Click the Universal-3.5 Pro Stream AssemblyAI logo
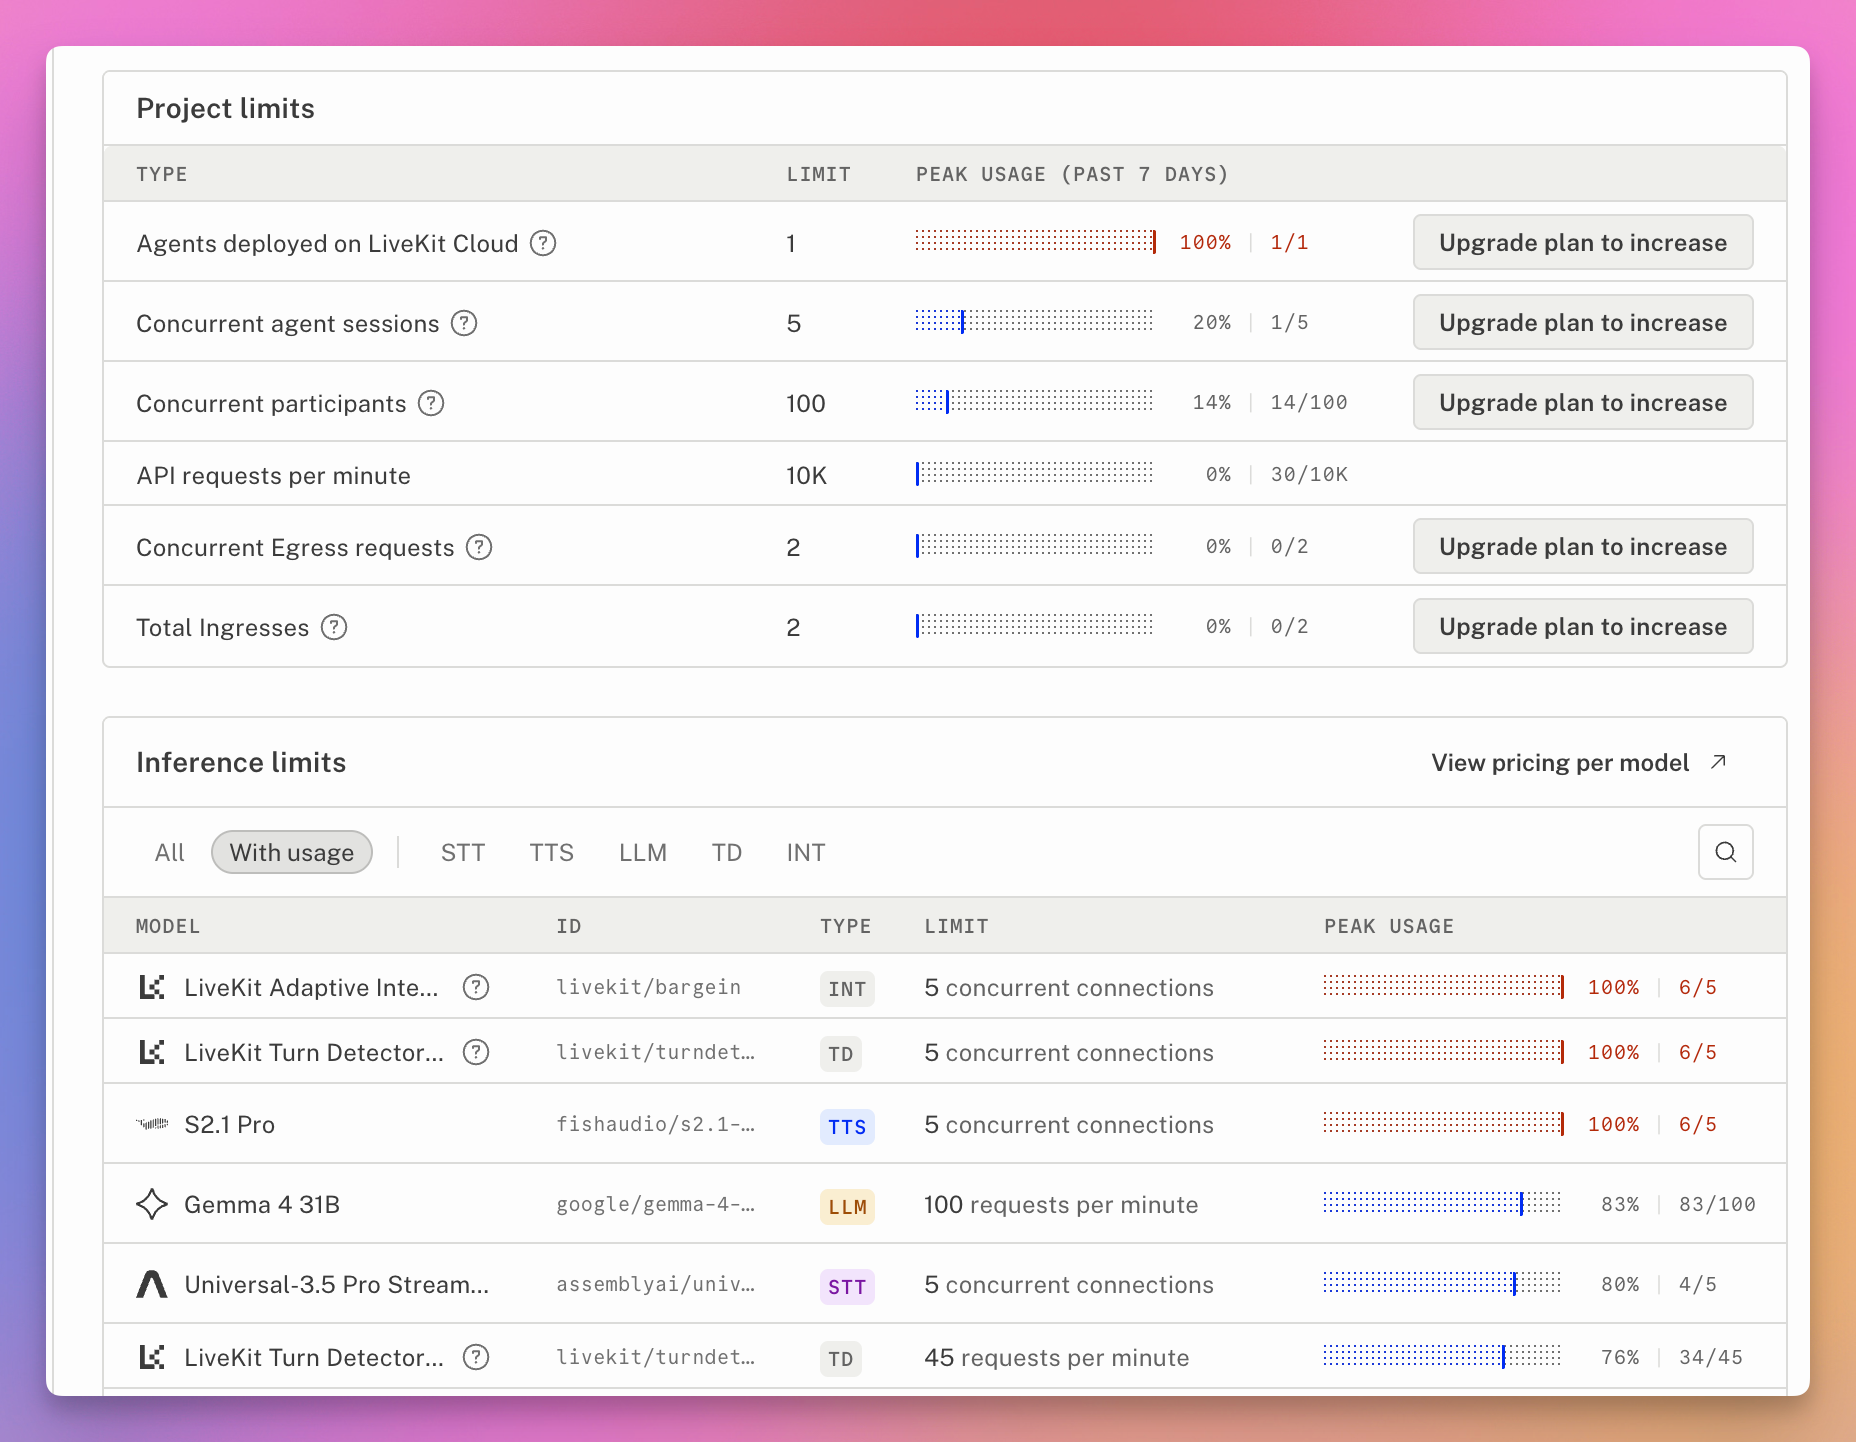Image resolution: width=1856 pixels, height=1442 pixels. [x=152, y=1284]
